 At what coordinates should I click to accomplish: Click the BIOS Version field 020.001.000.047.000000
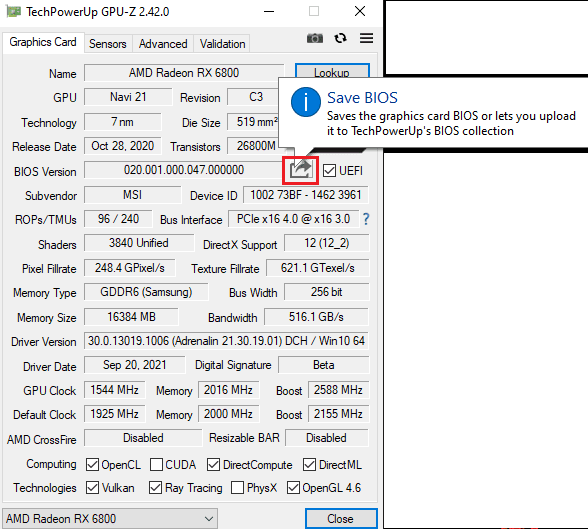click(x=184, y=170)
